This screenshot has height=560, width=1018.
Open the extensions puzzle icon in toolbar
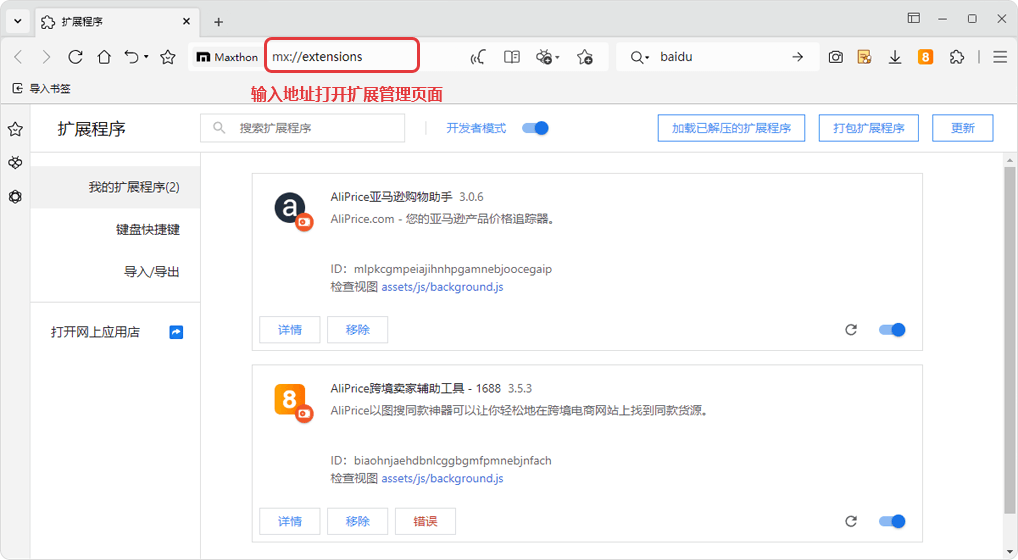(x=956, y=57)
